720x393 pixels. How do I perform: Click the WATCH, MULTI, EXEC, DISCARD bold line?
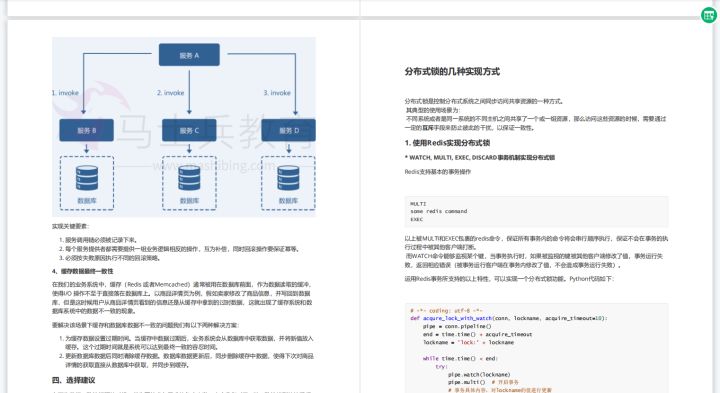(x=480, y=157)
